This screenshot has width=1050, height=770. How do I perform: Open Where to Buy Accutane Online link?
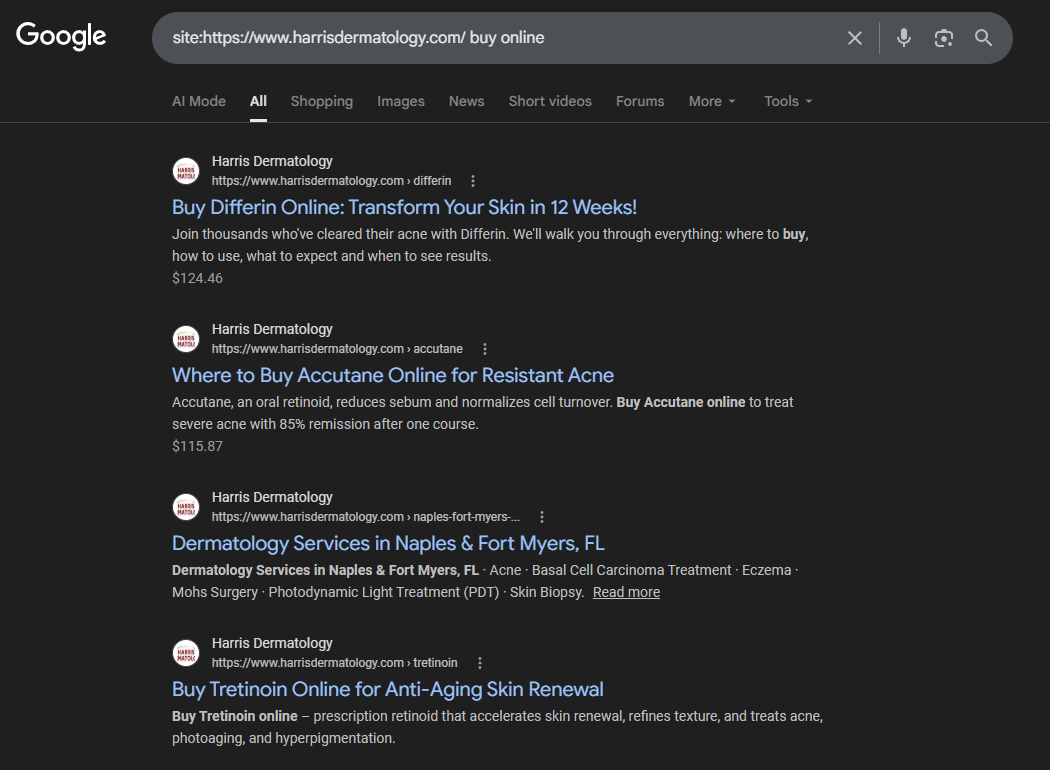(392, 375)
